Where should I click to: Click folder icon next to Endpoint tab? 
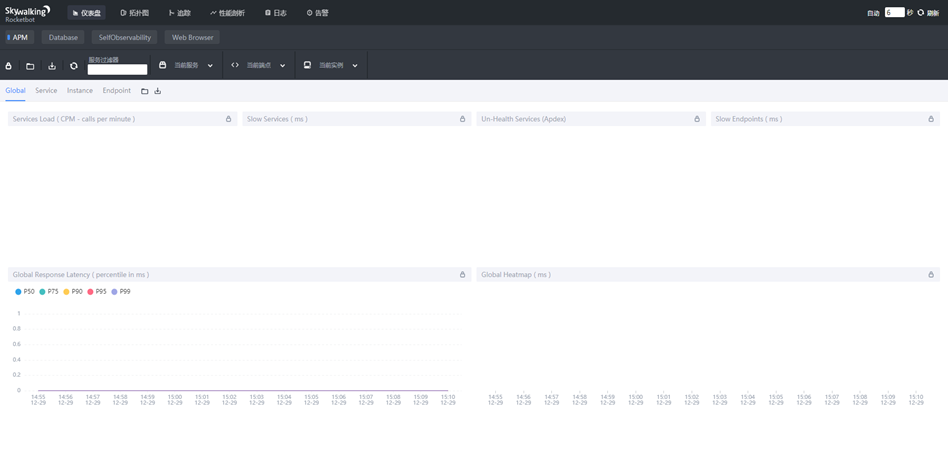[144, 91]
